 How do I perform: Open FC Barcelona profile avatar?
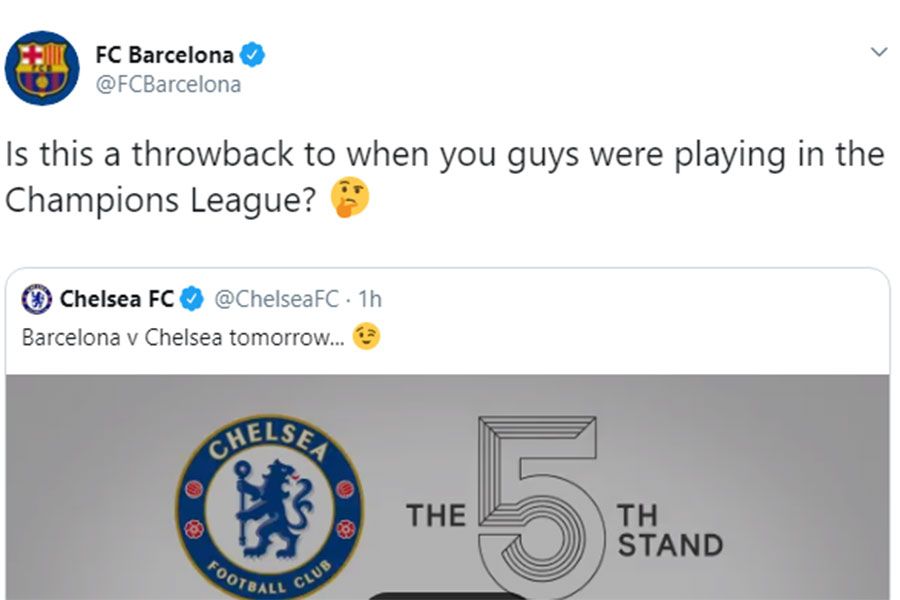(42, 68)
